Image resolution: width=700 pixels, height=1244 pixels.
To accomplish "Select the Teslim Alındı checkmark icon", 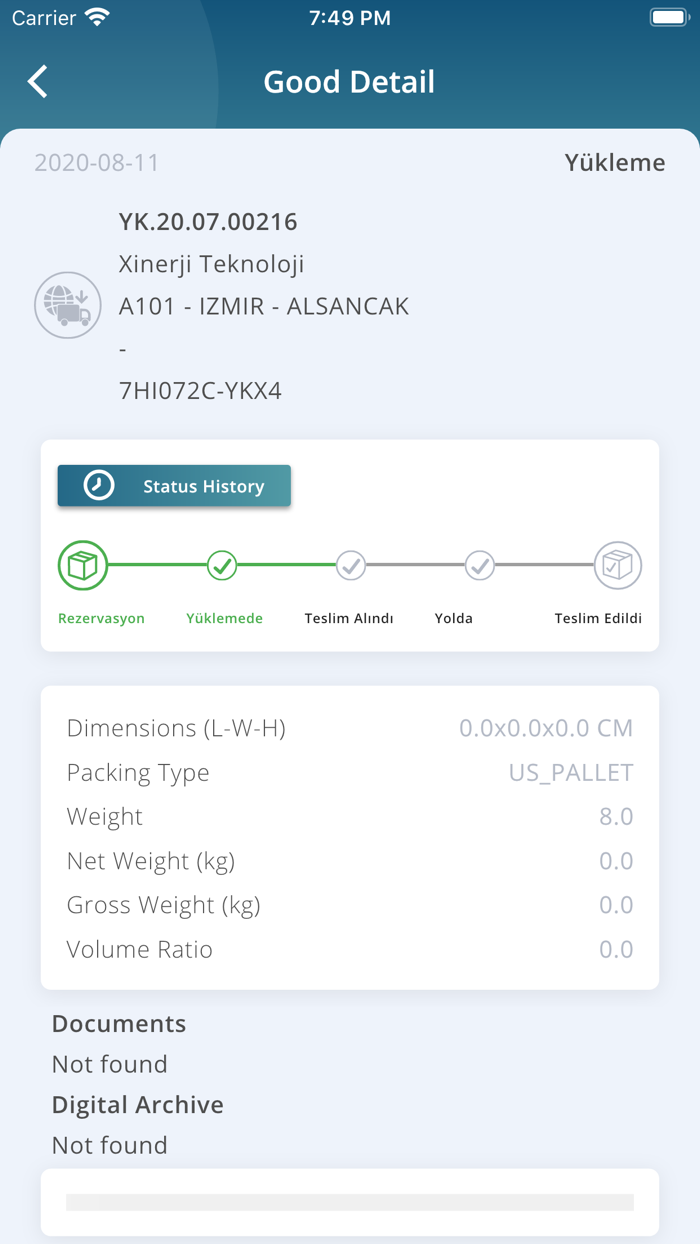I will 350,565.
